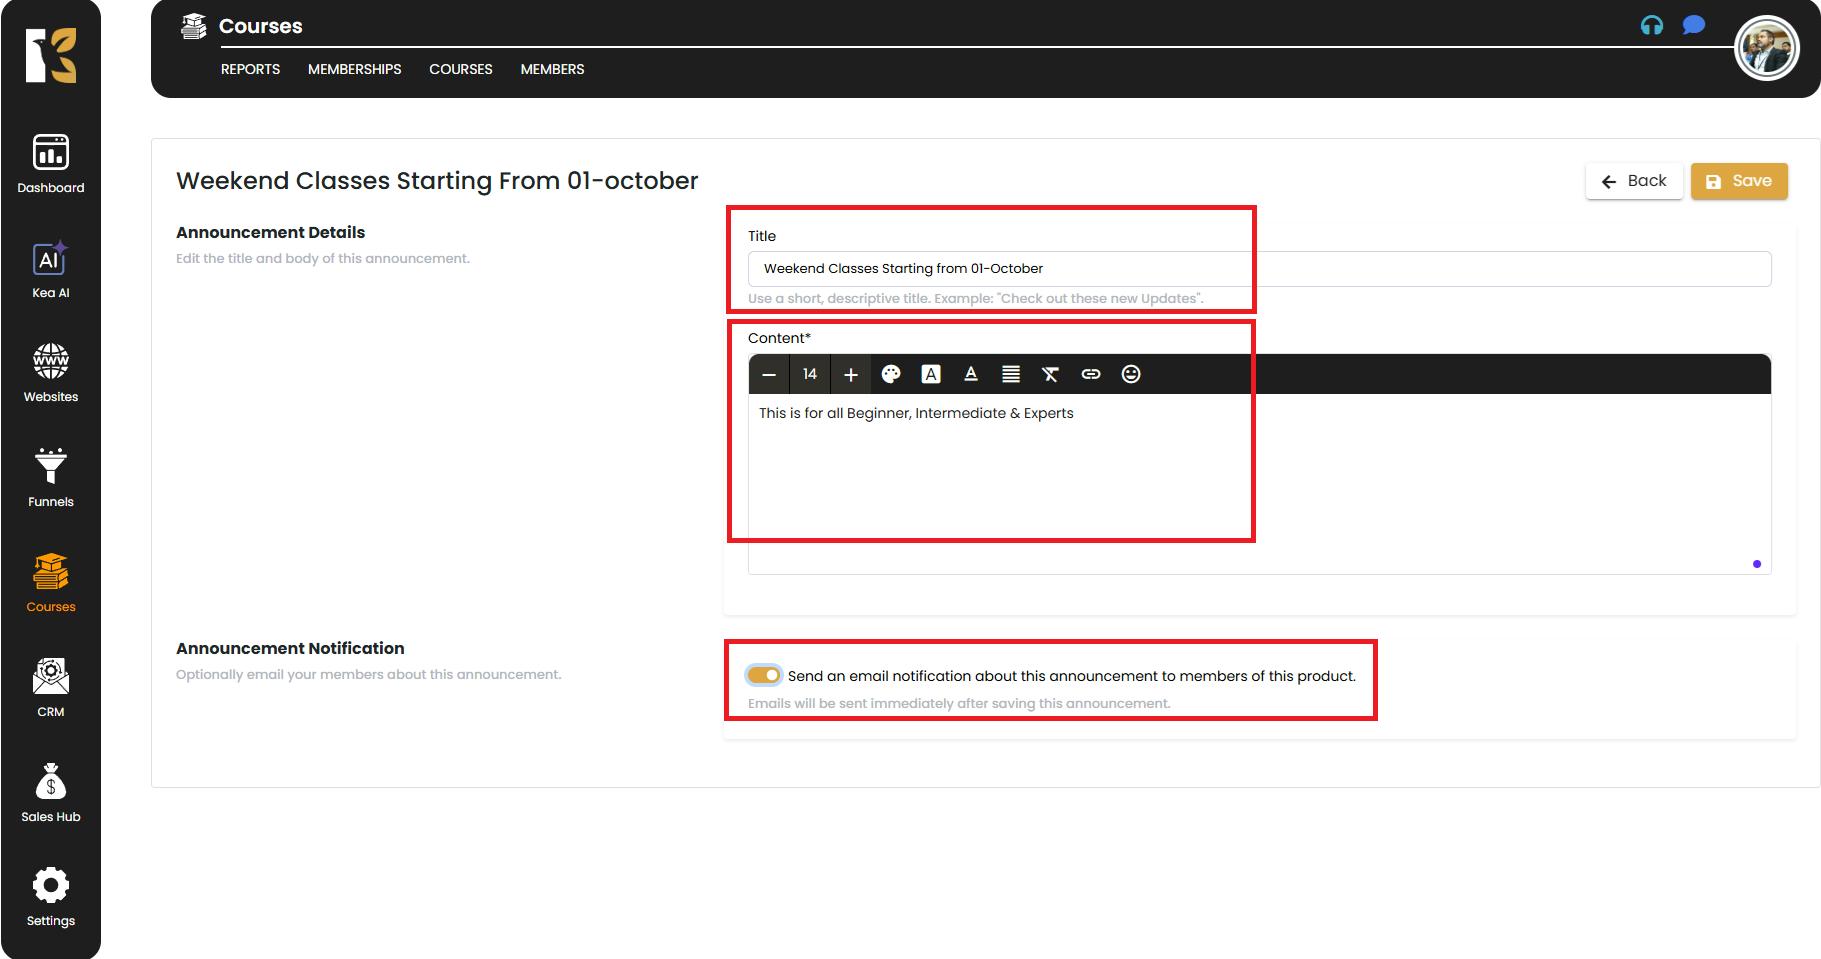Open the emoji picker smiley icon
Screen dimensions: 1821x959
click(1131, 374)
